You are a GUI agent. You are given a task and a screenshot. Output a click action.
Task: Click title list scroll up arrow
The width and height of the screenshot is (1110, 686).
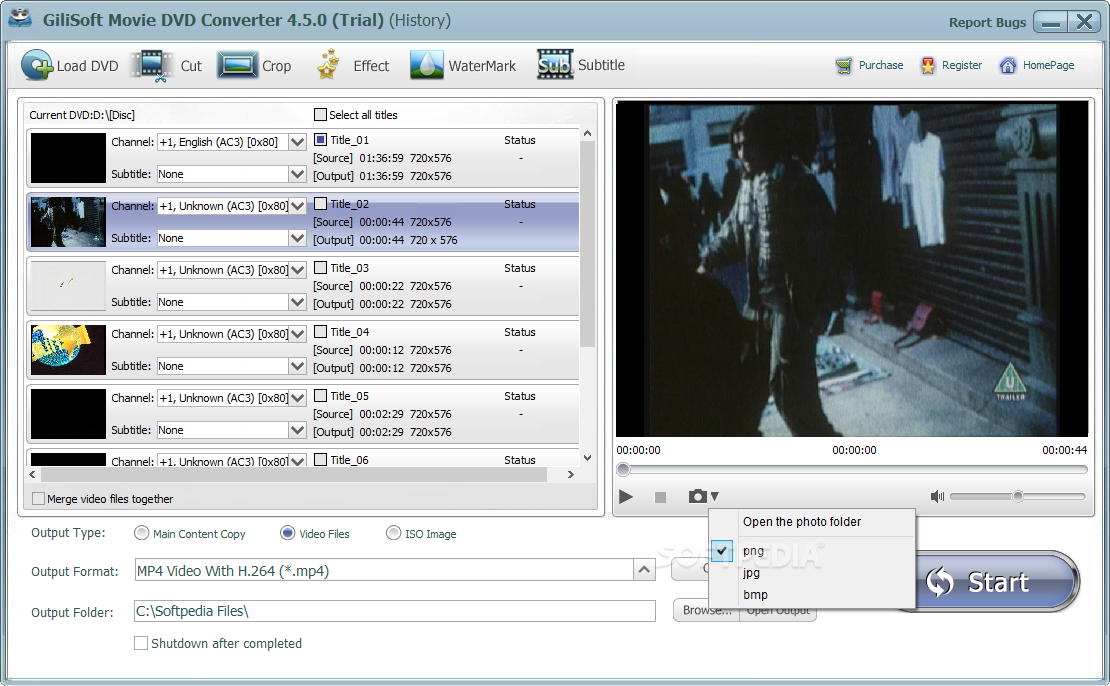point(587,133)
